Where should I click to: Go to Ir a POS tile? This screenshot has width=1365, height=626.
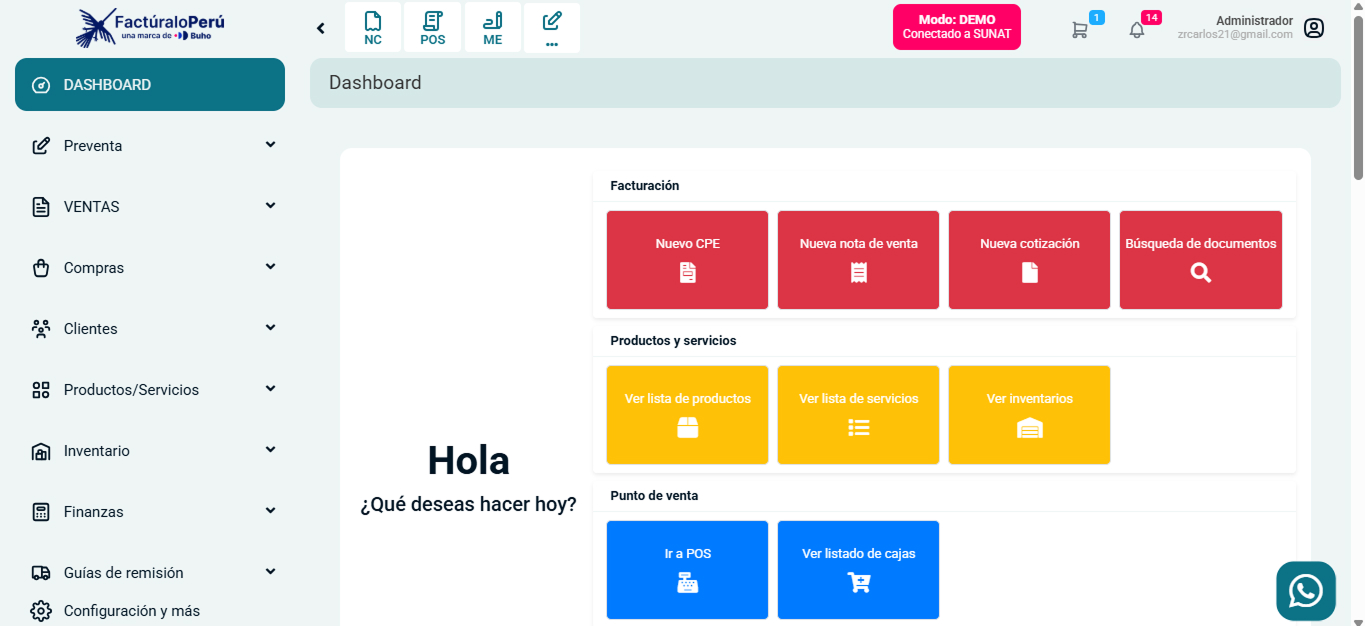click(687, 569)
